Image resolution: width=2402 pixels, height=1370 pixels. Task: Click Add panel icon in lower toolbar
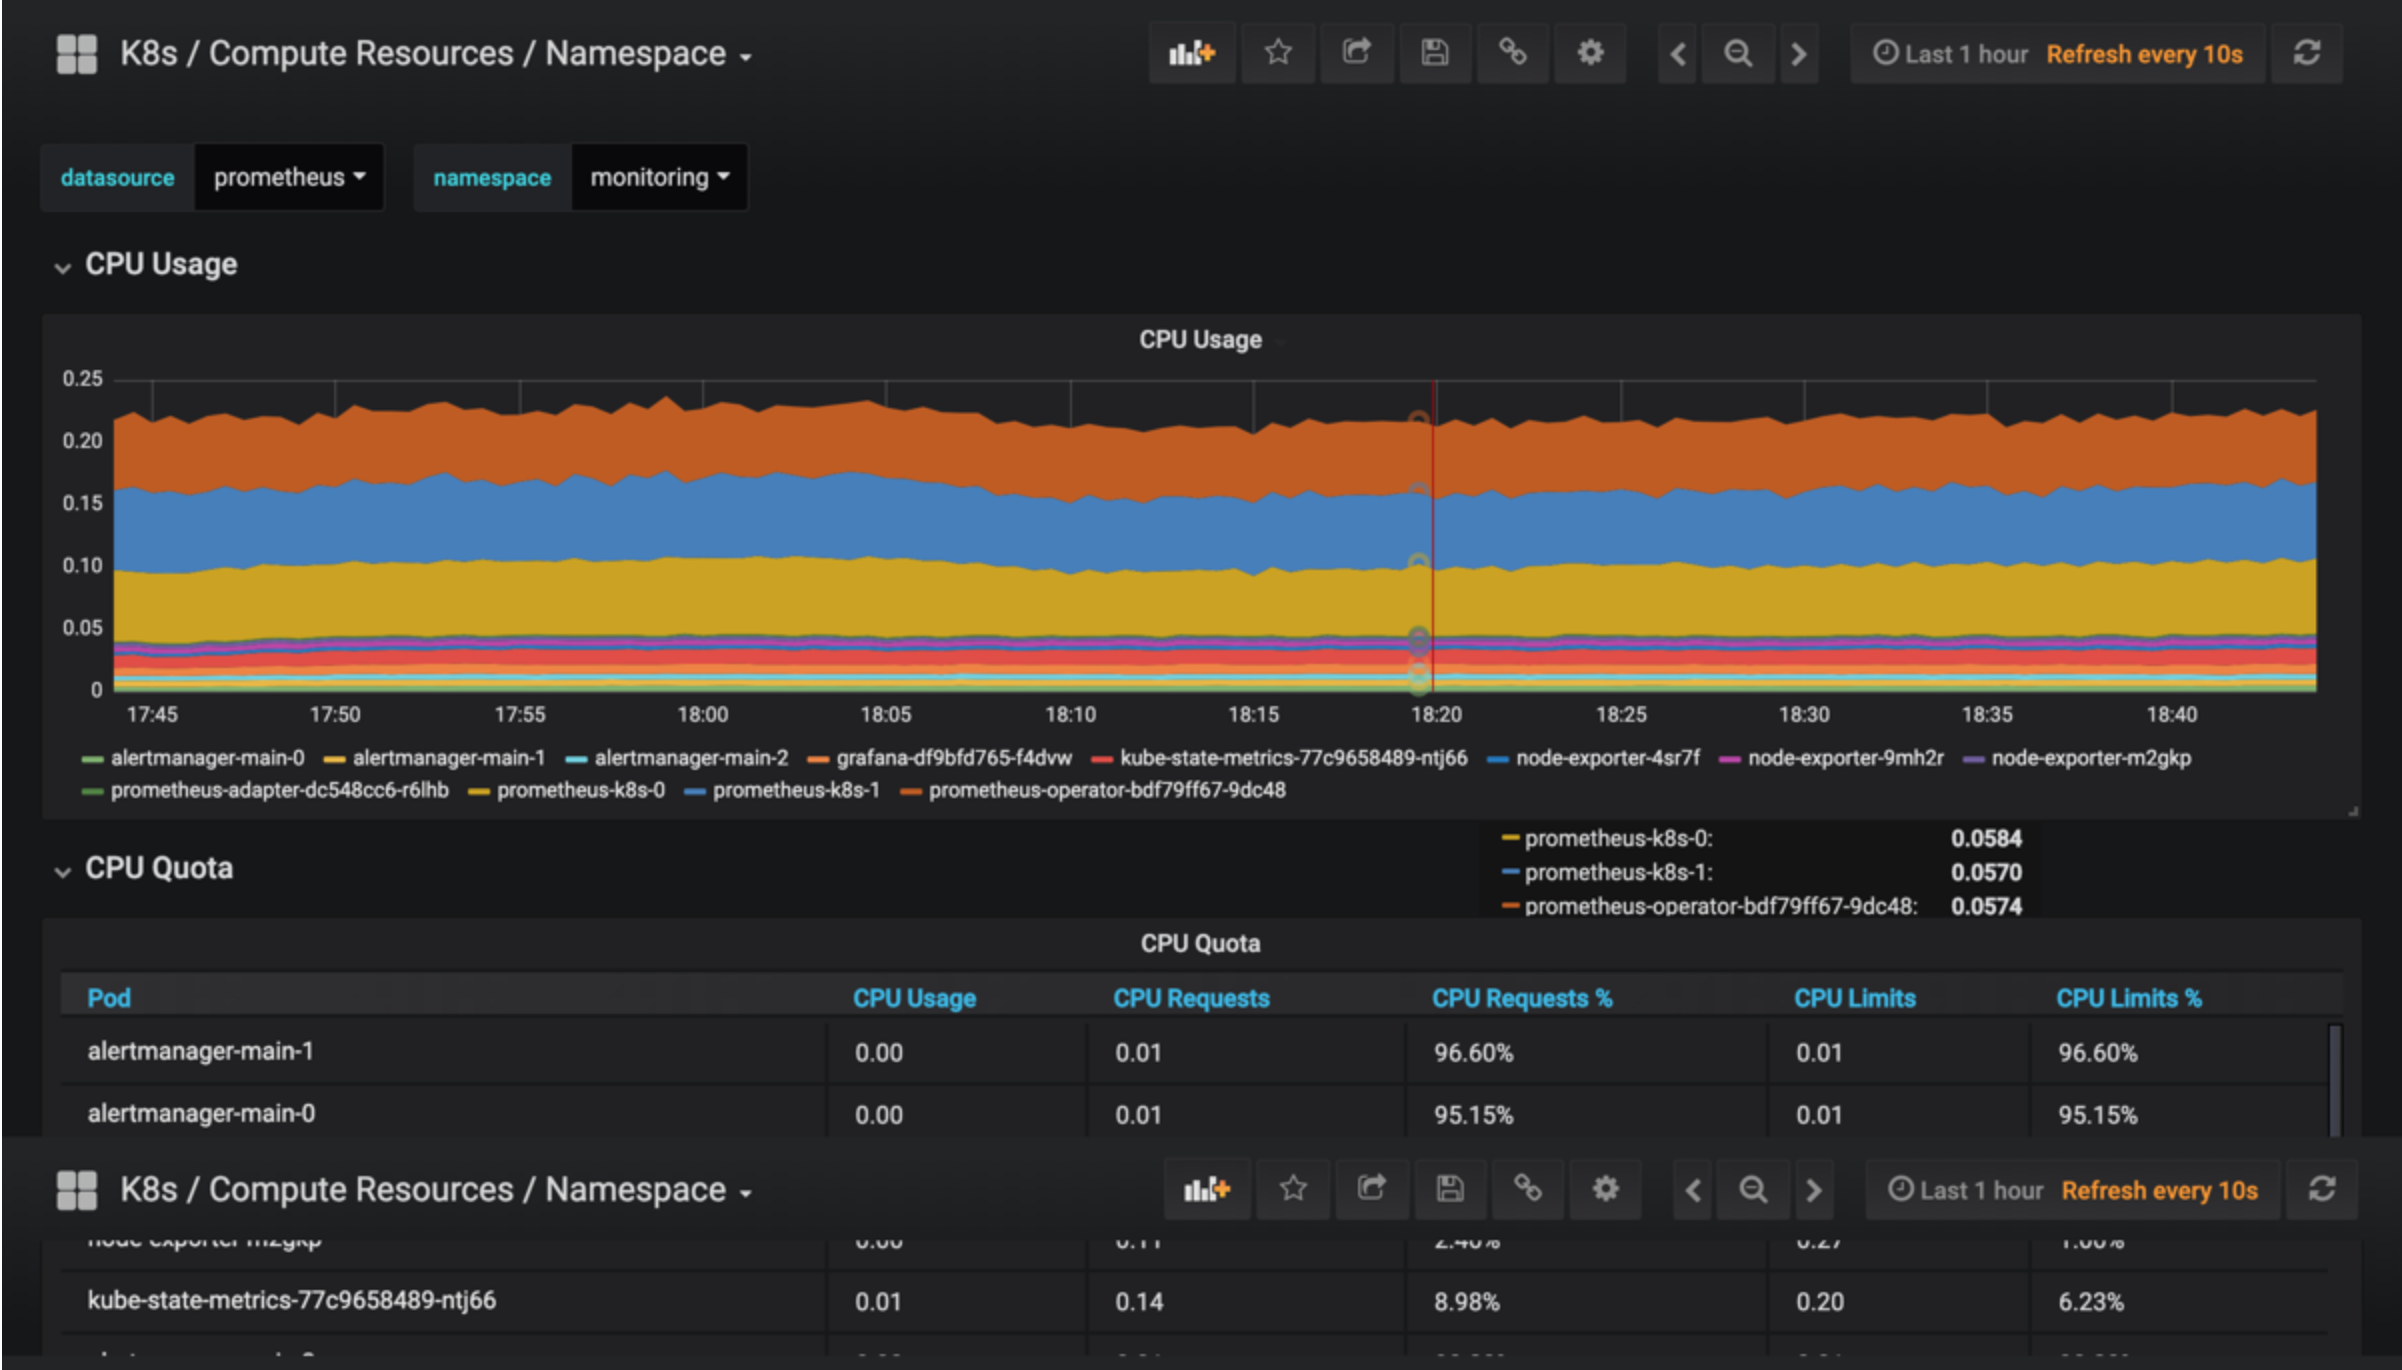pos(1207,1189)
